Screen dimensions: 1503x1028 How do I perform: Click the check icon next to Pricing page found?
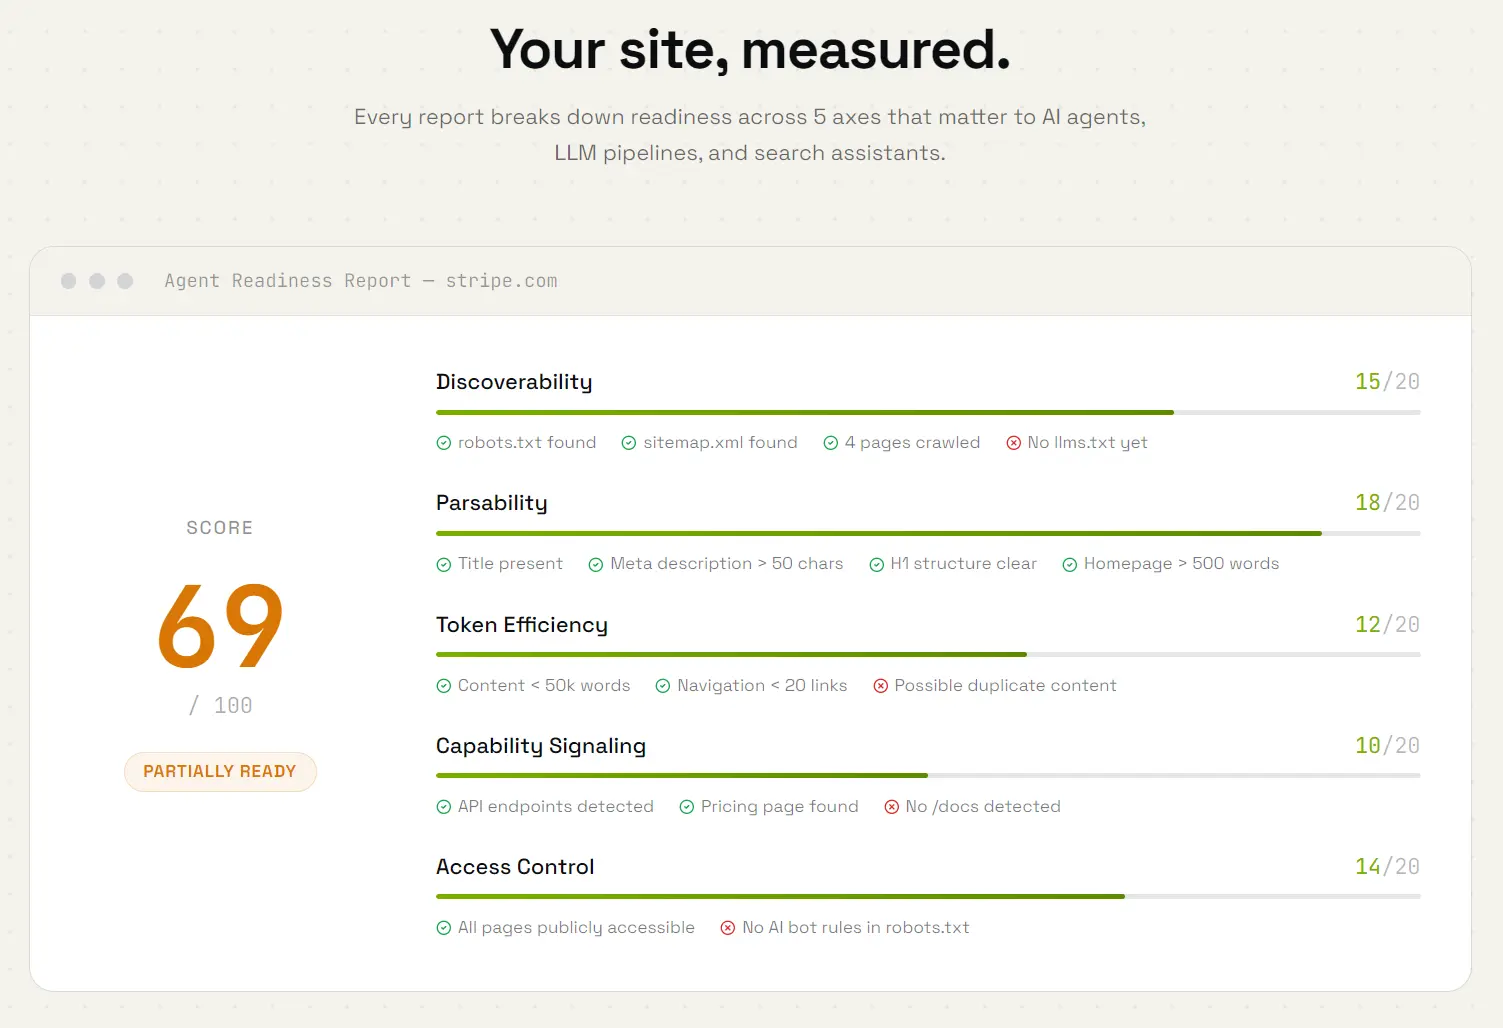pos(686,807)
